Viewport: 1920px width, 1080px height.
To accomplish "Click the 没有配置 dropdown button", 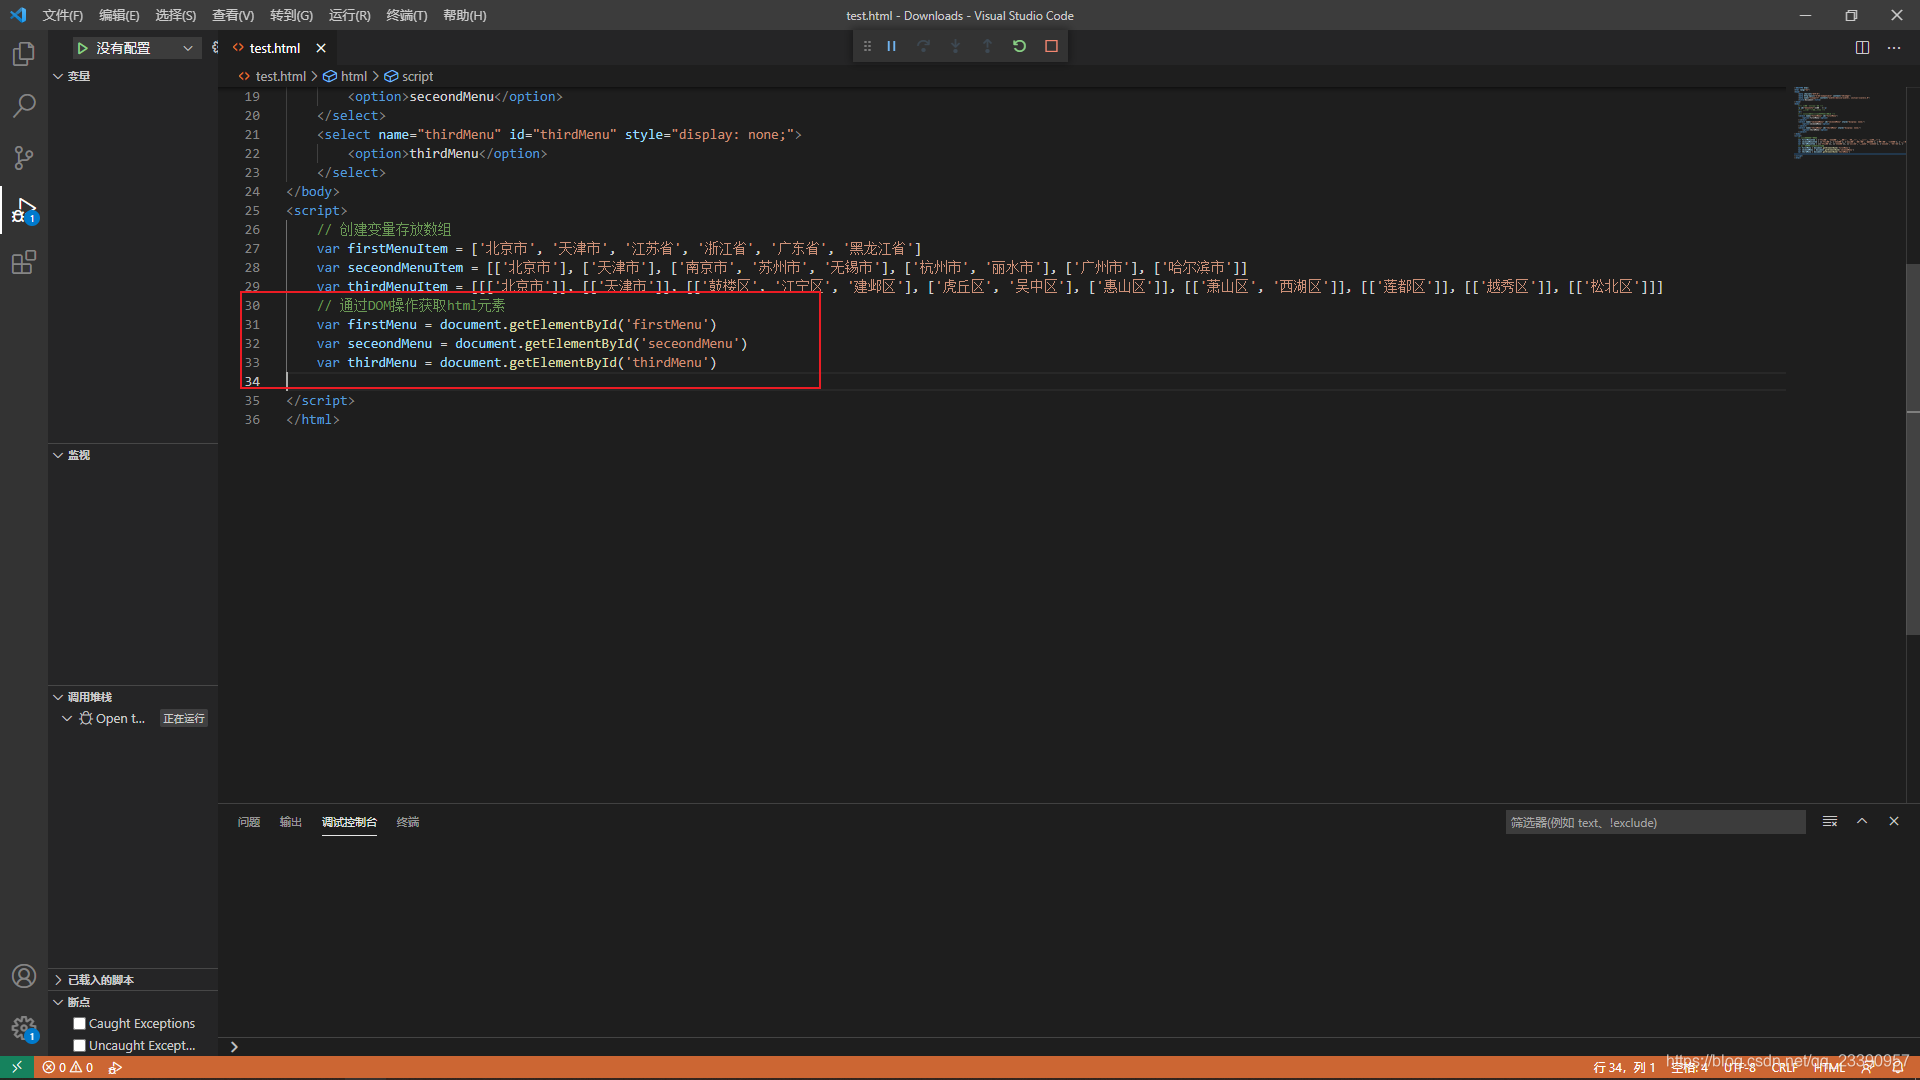I will pos(133,47).
